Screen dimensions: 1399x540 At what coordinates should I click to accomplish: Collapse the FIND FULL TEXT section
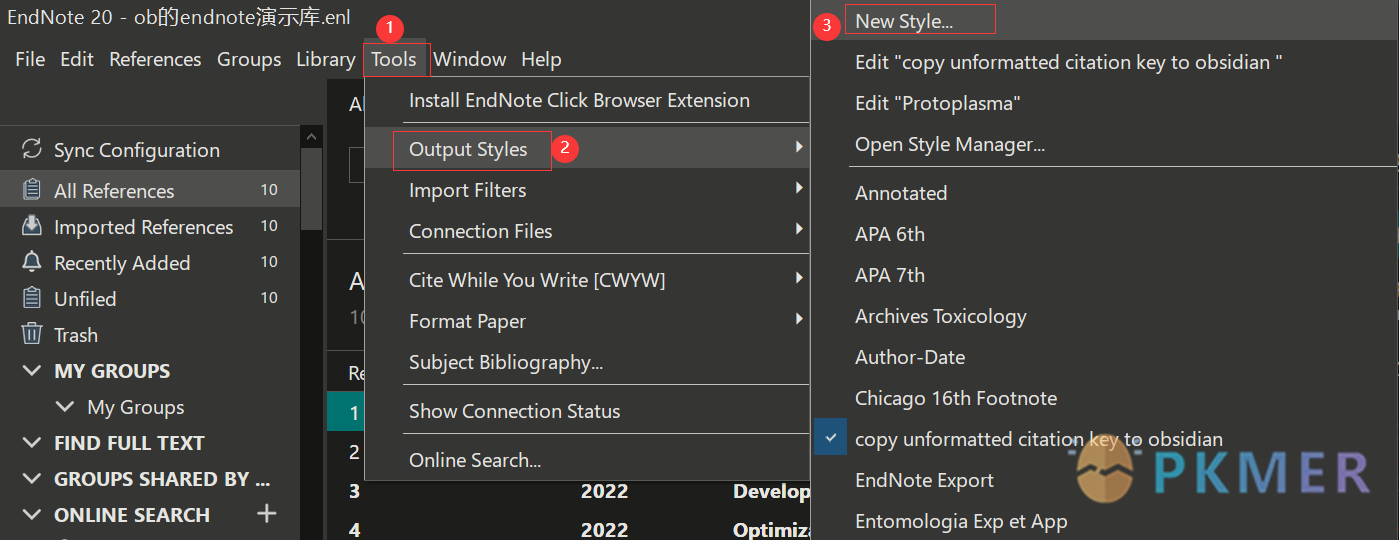[x=32, y=443]
